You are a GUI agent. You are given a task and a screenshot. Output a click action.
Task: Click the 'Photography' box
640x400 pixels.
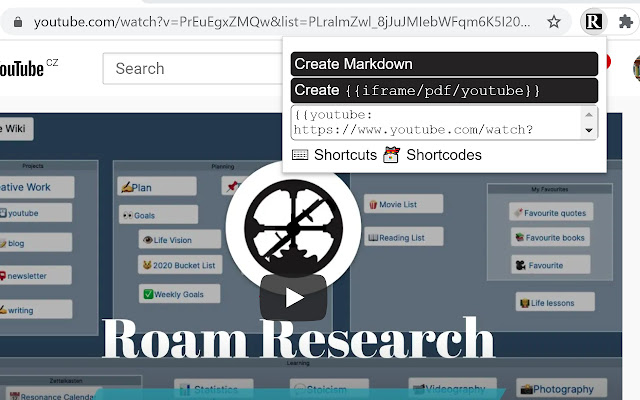click(x=561, y=389)
